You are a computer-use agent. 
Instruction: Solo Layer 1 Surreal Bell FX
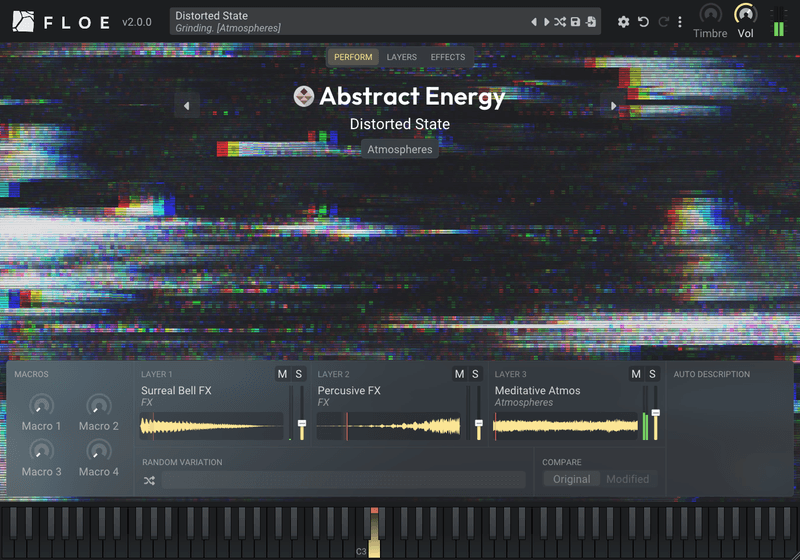[298, 374]
